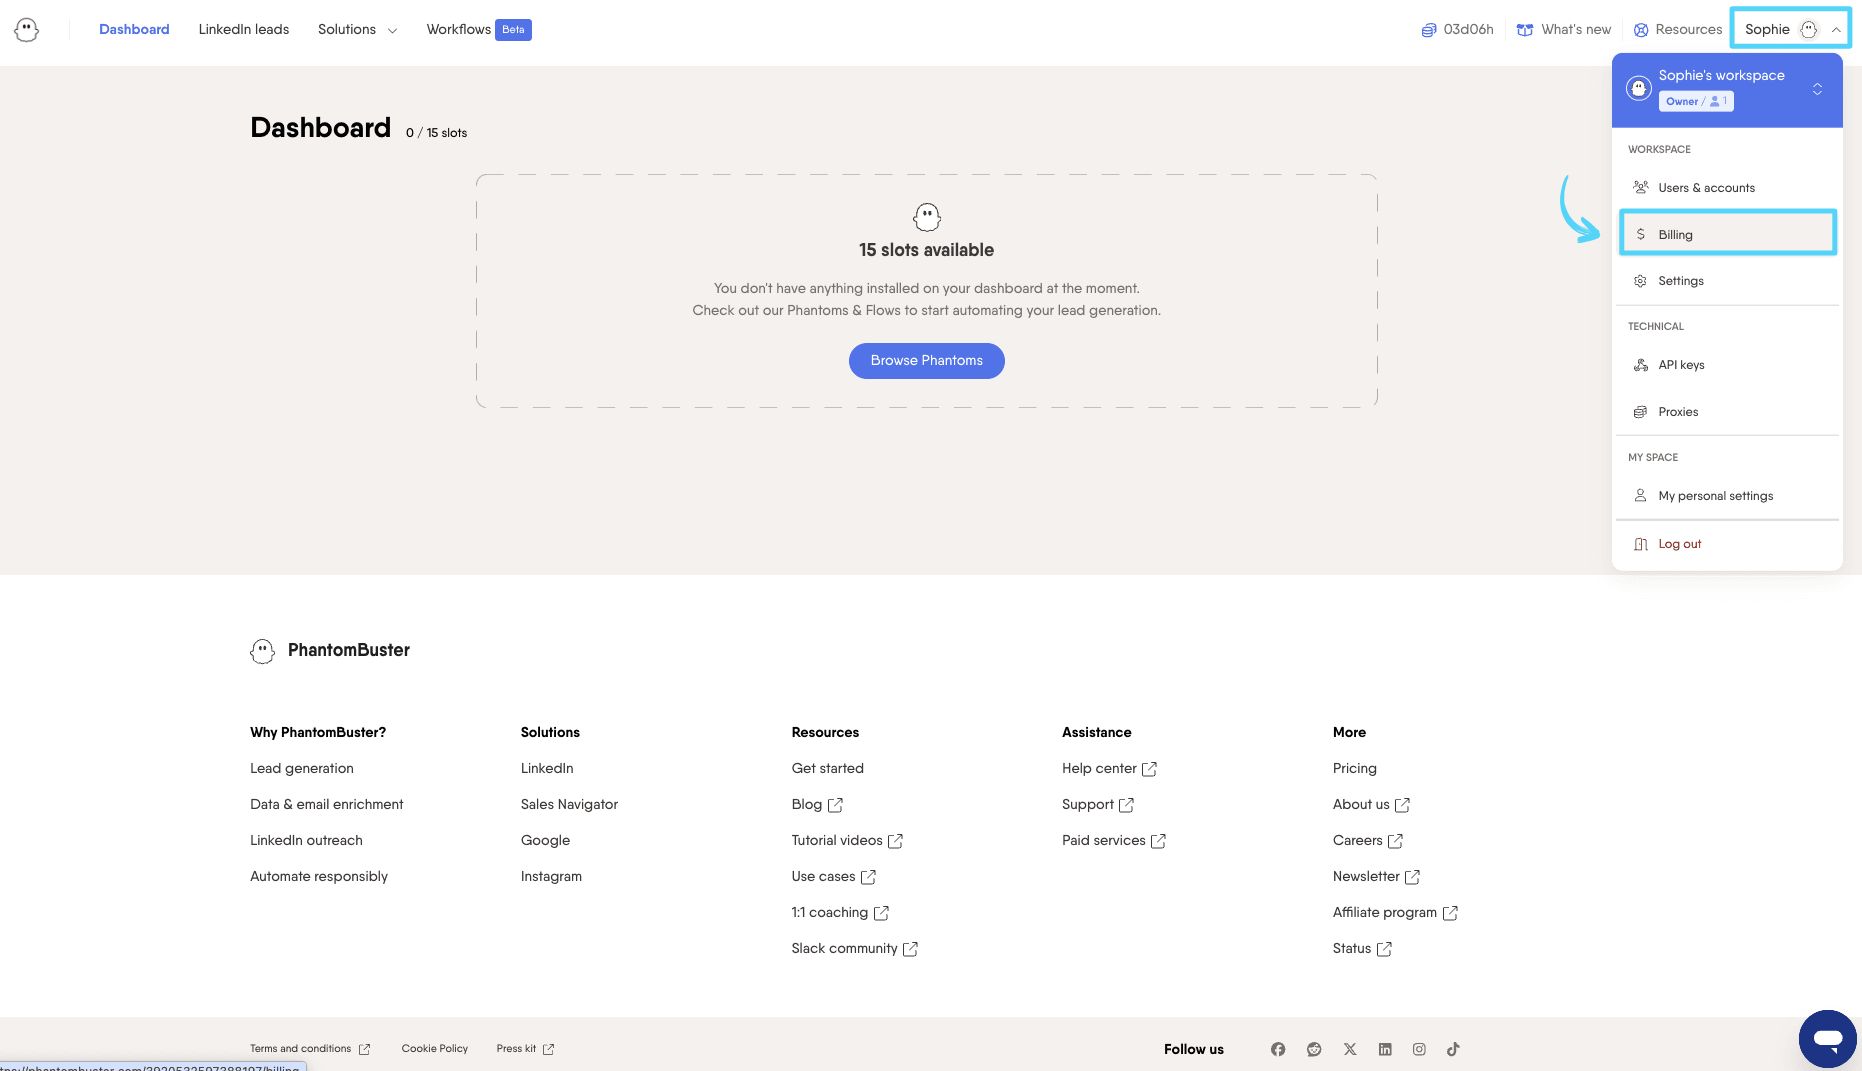This screenshot has width=1862, height=1071.
Task: Open Data & email enrichment link
Action: point(326,804)
